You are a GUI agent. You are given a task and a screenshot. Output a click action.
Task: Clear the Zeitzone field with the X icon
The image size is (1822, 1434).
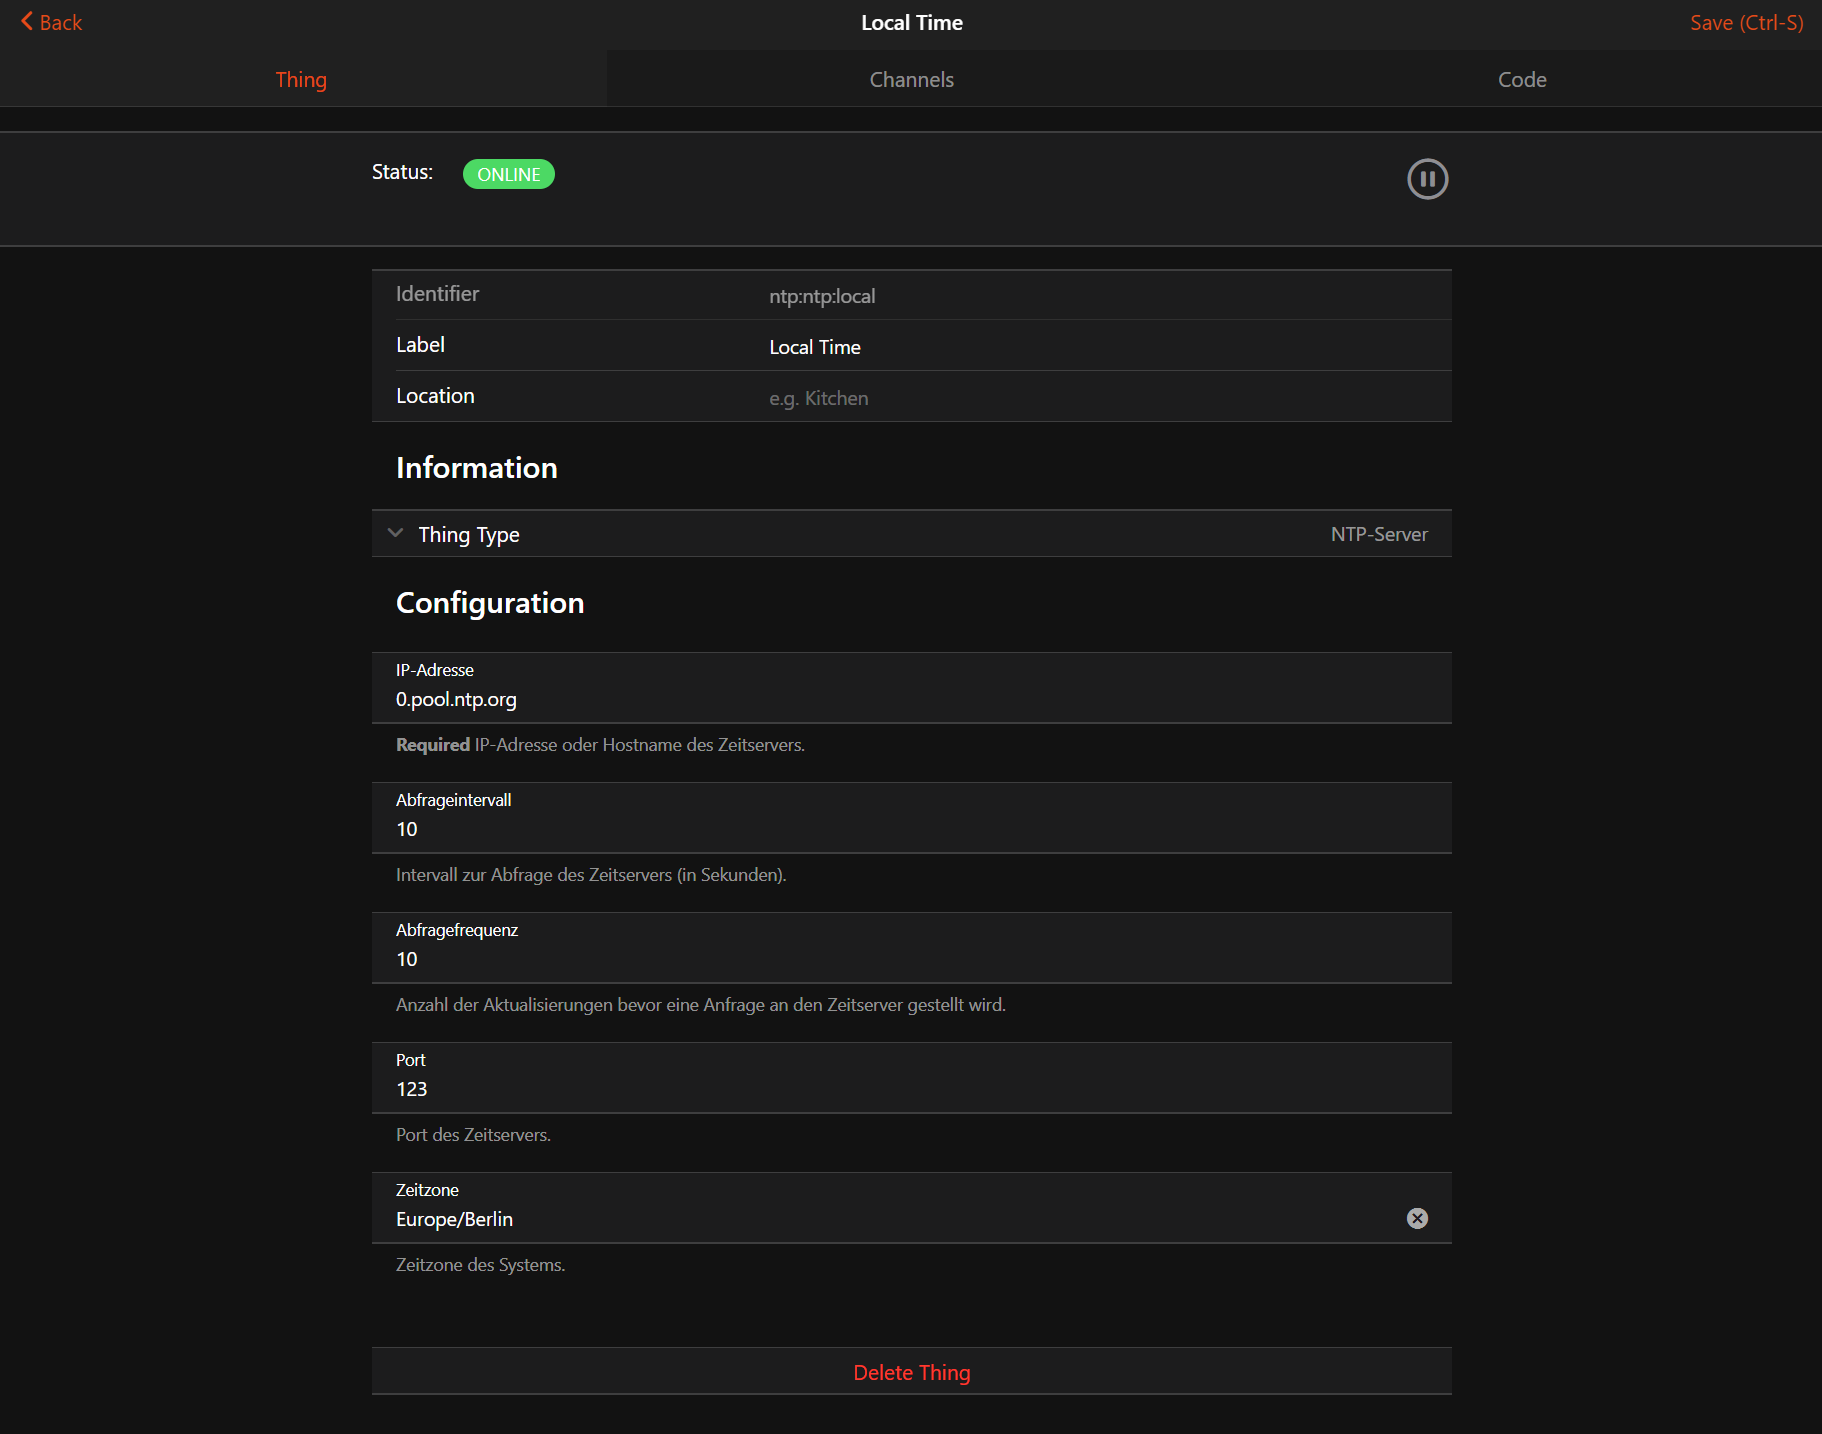click(x=1417, y=1218)
